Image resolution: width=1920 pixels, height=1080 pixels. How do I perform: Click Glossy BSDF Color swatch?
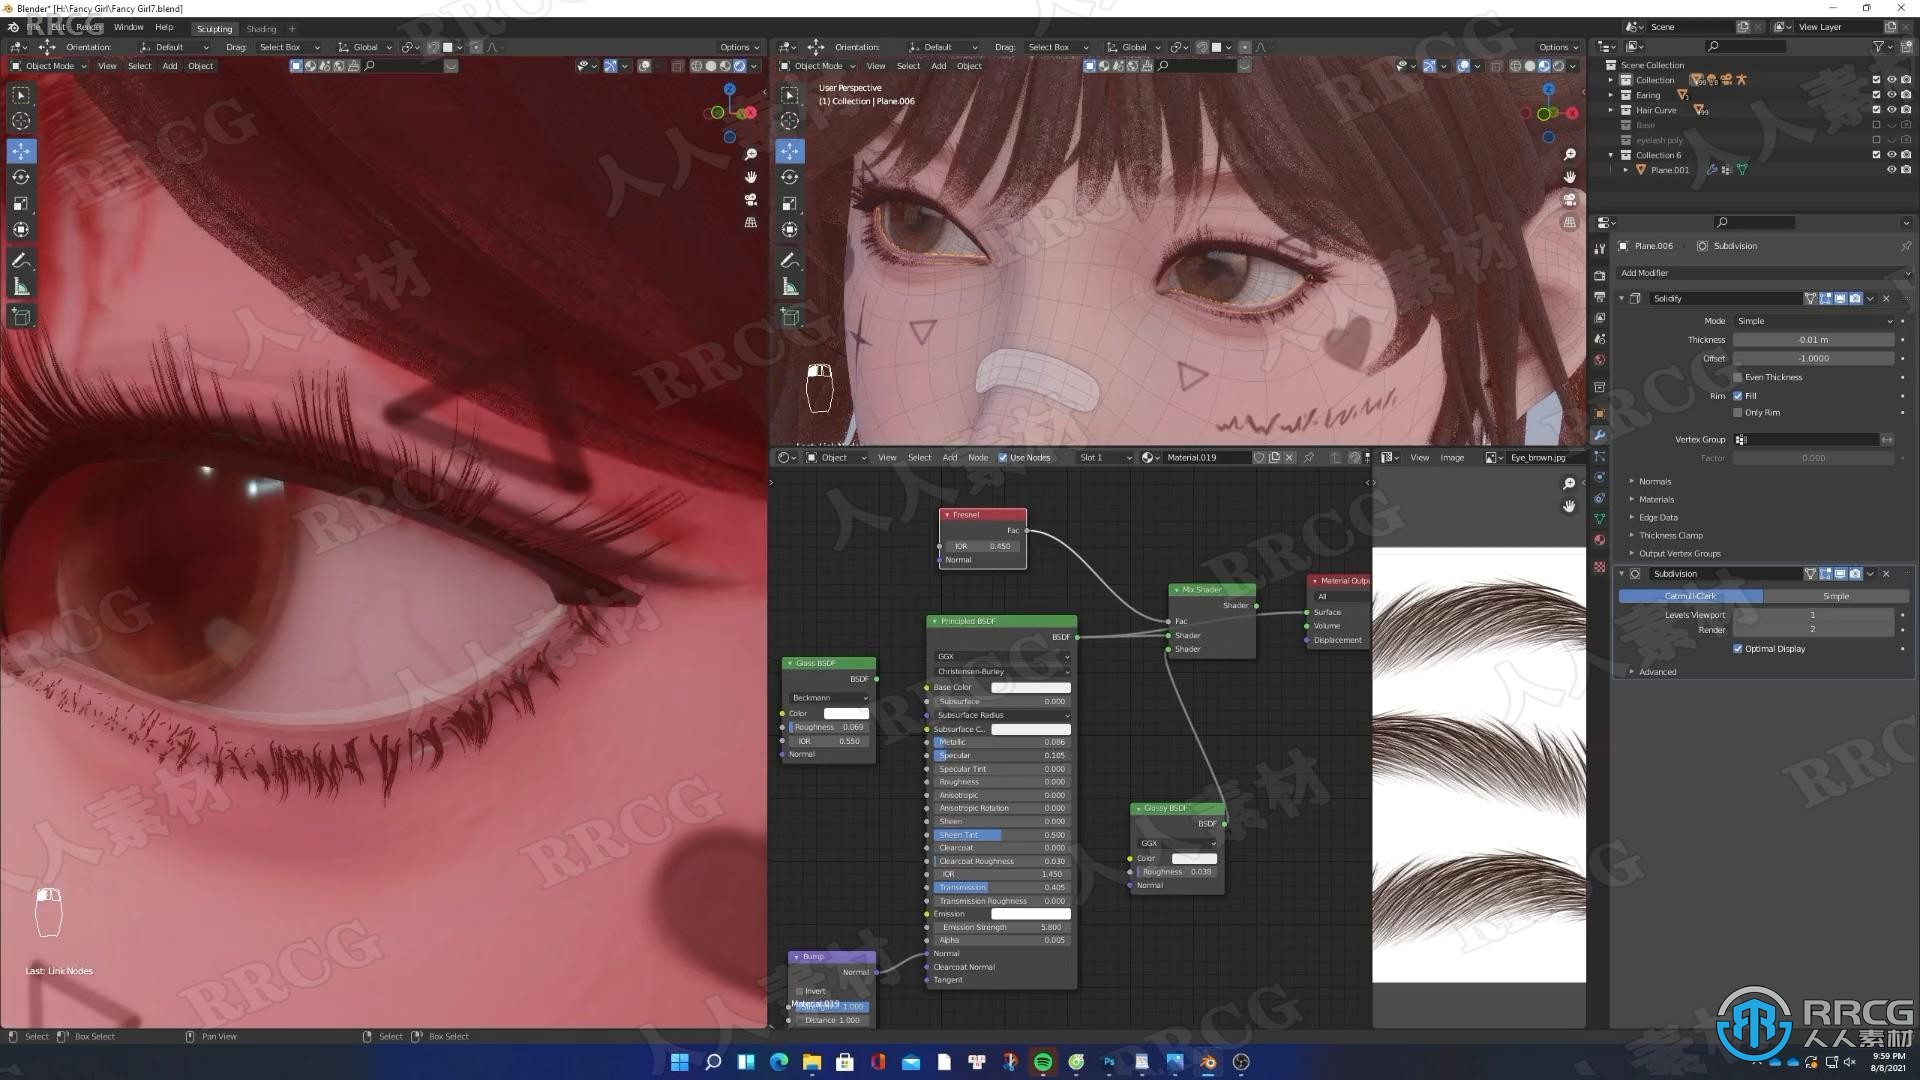coord(1194,858)
